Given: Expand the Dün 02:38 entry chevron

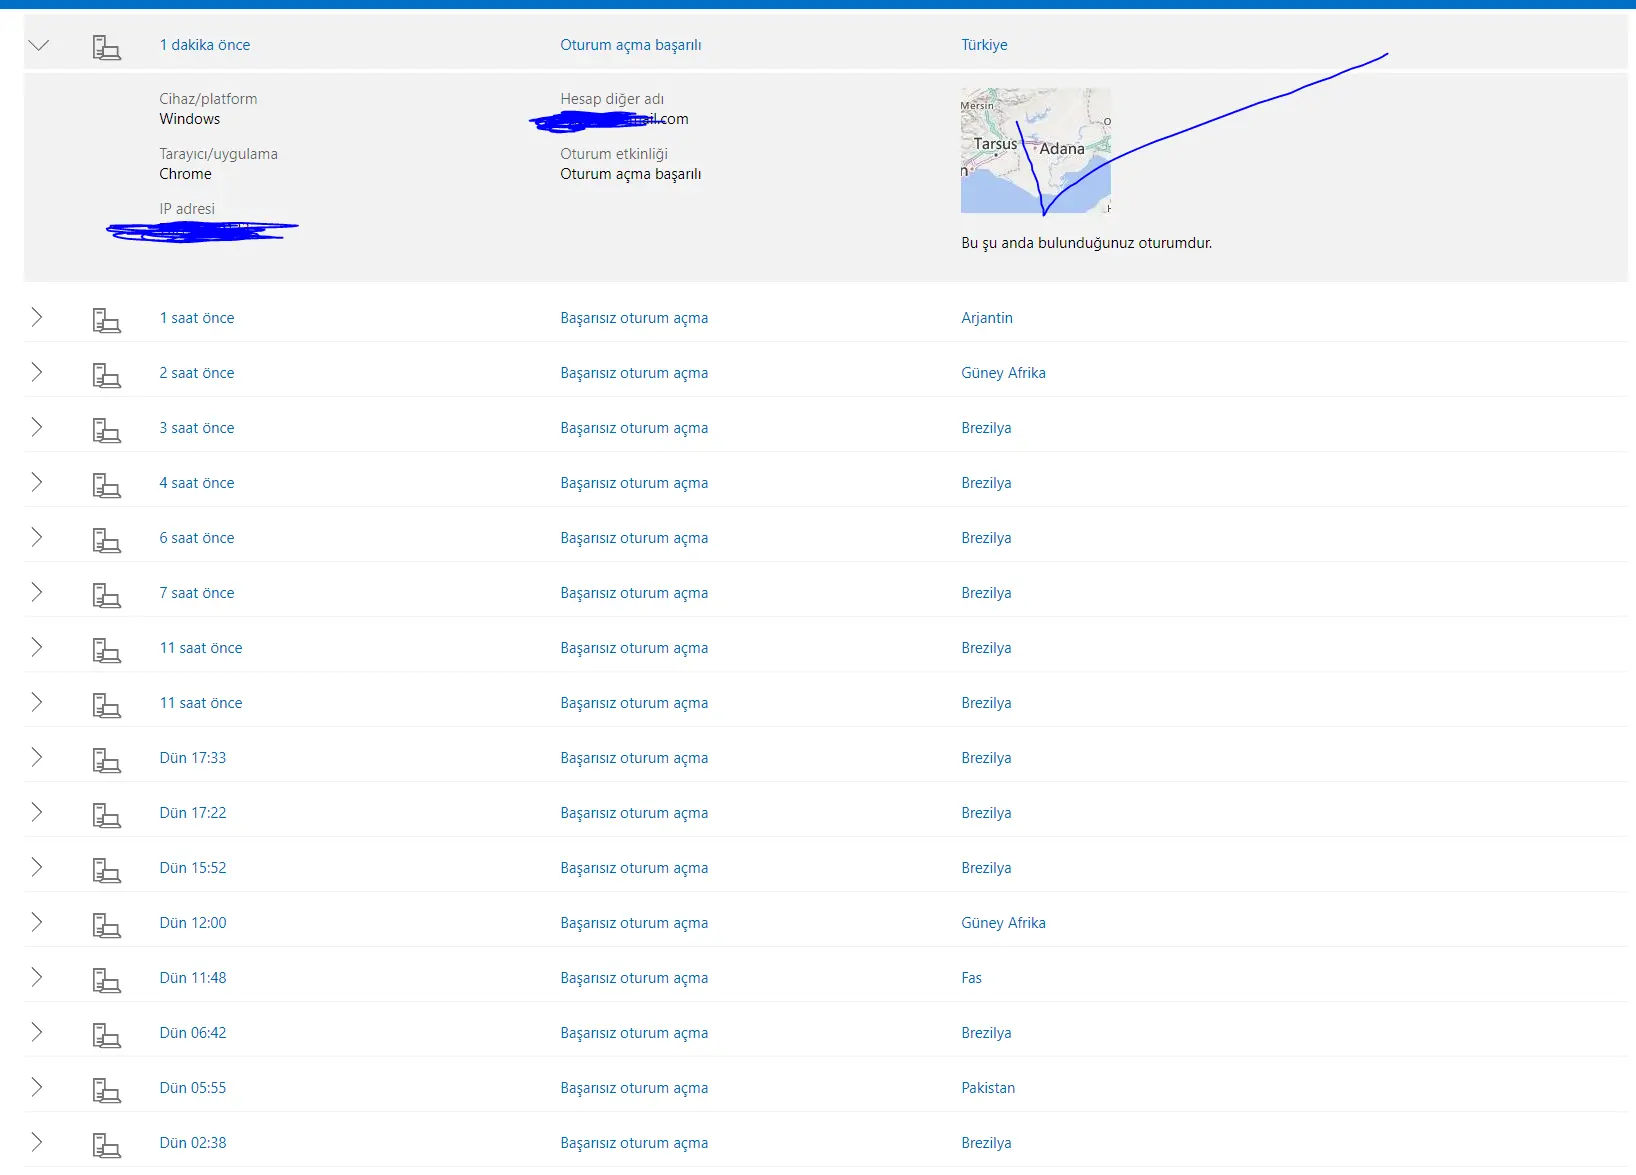Looking at the screenshot, I should (x=37, y=1142).
